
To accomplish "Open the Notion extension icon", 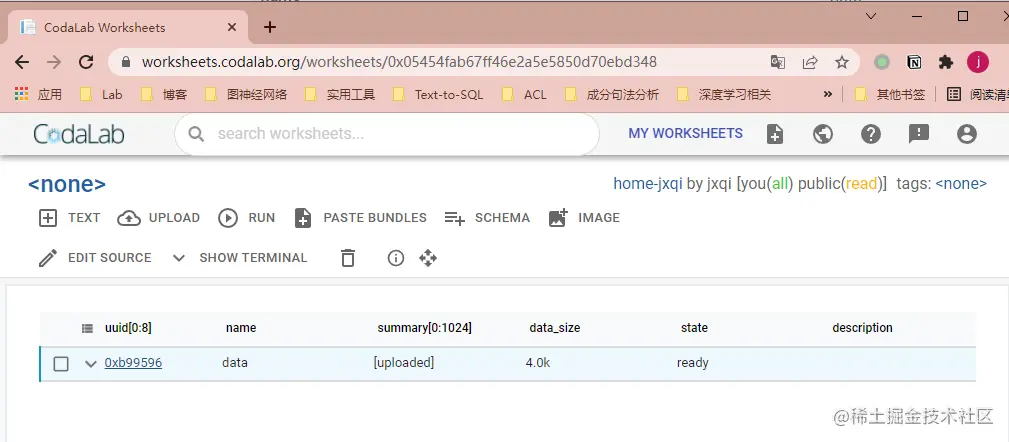I will tap(914, 62).
